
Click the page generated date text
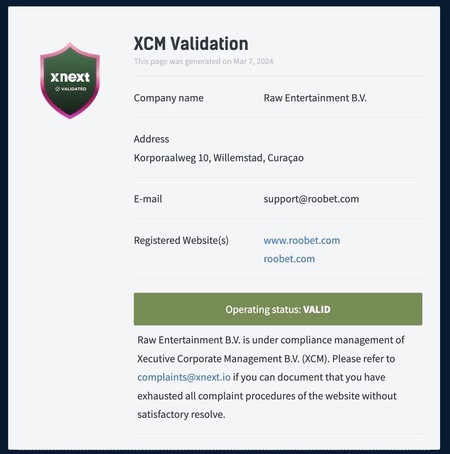tap(204, 61)
